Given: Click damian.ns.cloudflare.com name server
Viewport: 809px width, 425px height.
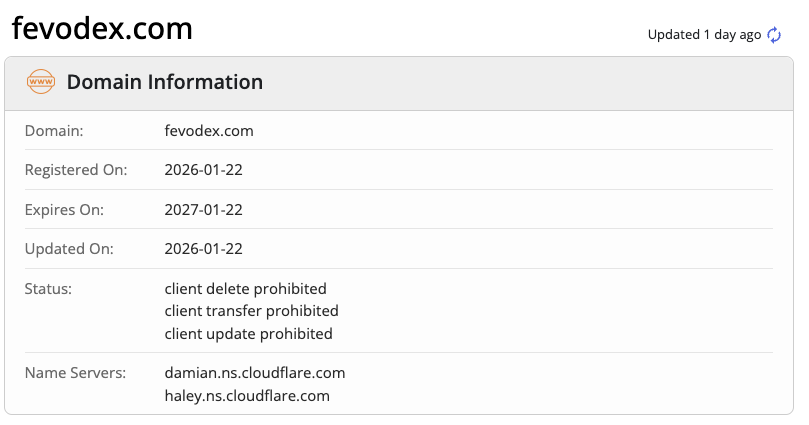Looking at the screenshot, I should pos(255,373).
